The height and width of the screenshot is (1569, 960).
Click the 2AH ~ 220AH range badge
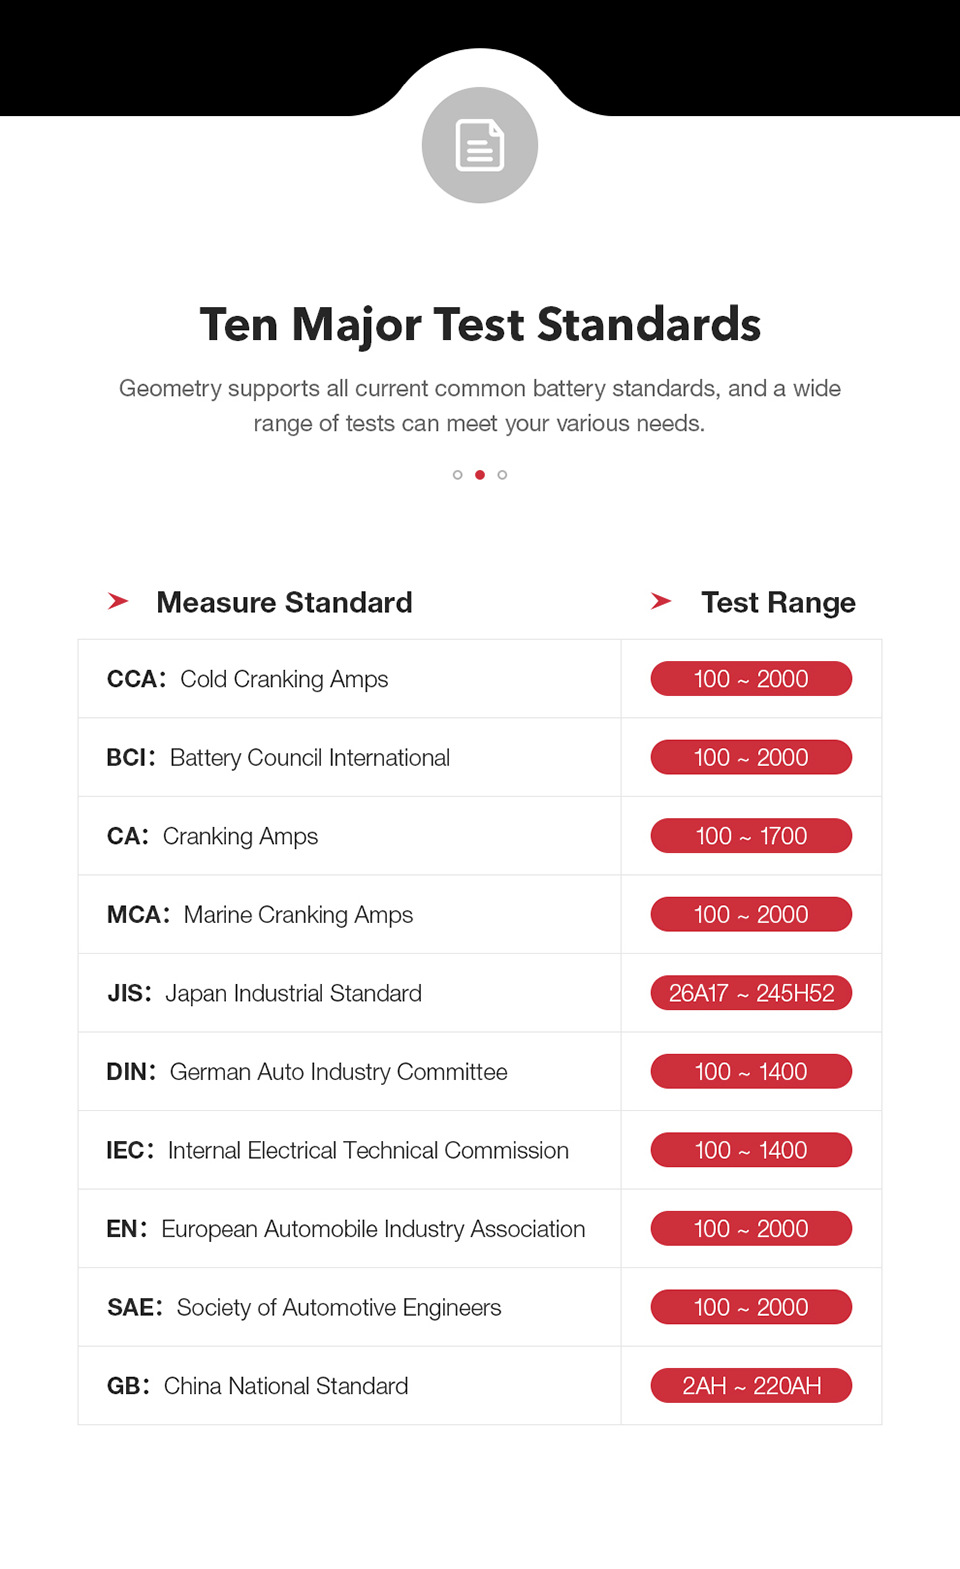pos(751,1386)
